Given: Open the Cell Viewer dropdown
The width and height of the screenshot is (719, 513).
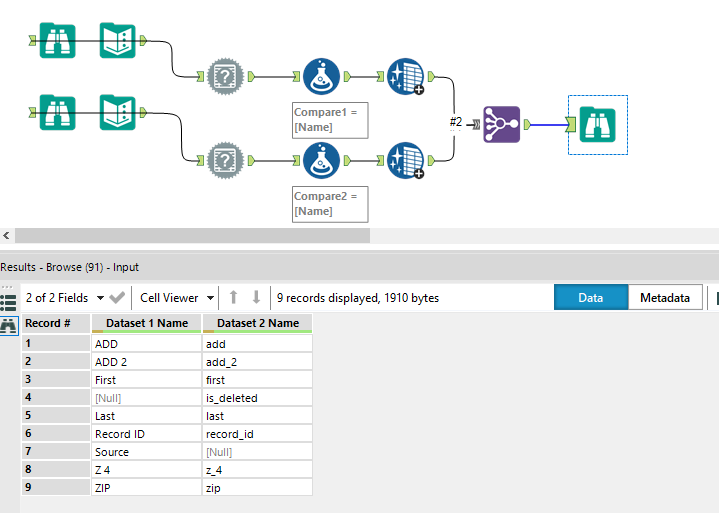Looking at the screenshot, I should click(x=177, y=298).
